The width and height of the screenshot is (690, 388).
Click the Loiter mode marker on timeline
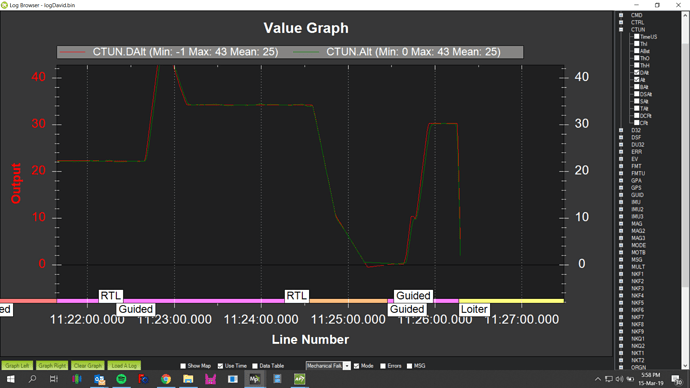point(474,309)
